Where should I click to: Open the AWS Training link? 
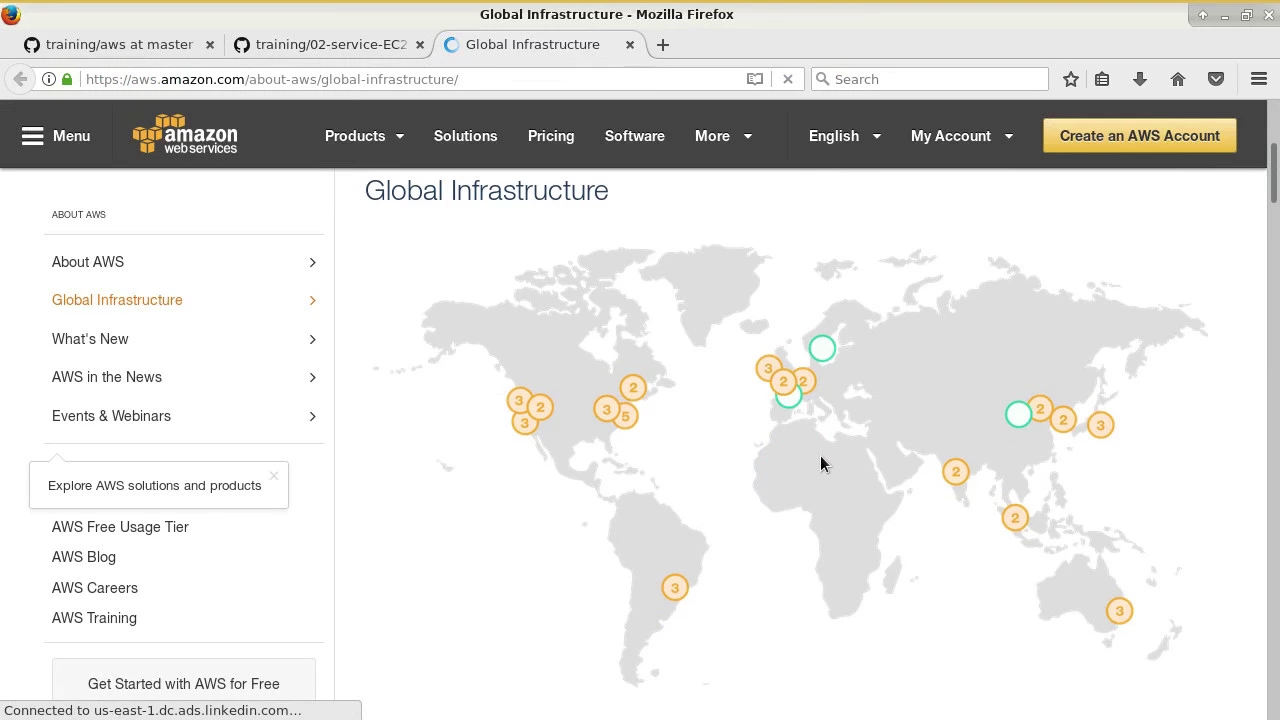click(x=94, y=618)
